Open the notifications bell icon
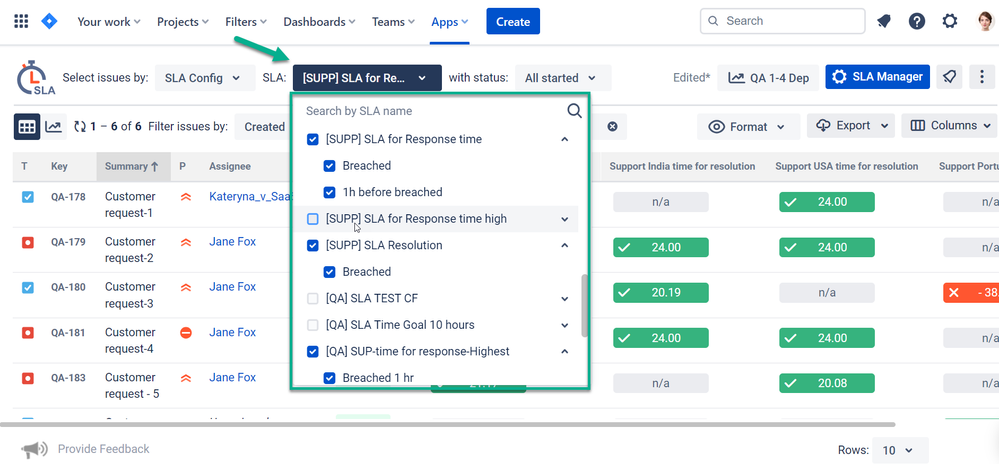The image size is (999, 464). click(x=884, y=22)
